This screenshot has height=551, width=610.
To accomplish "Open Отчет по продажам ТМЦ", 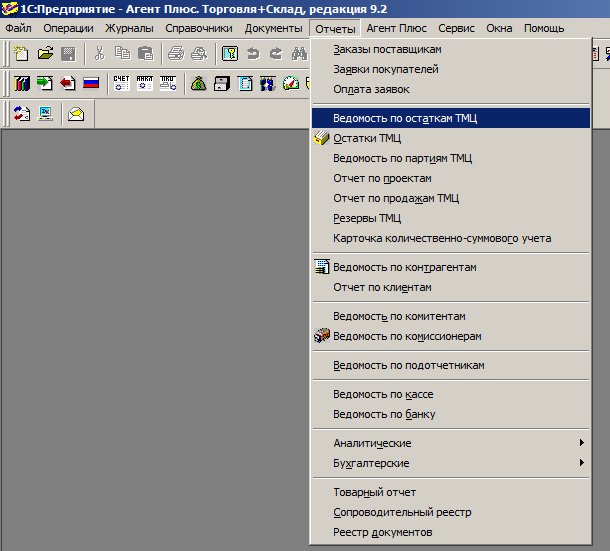I will coord(451,198).
